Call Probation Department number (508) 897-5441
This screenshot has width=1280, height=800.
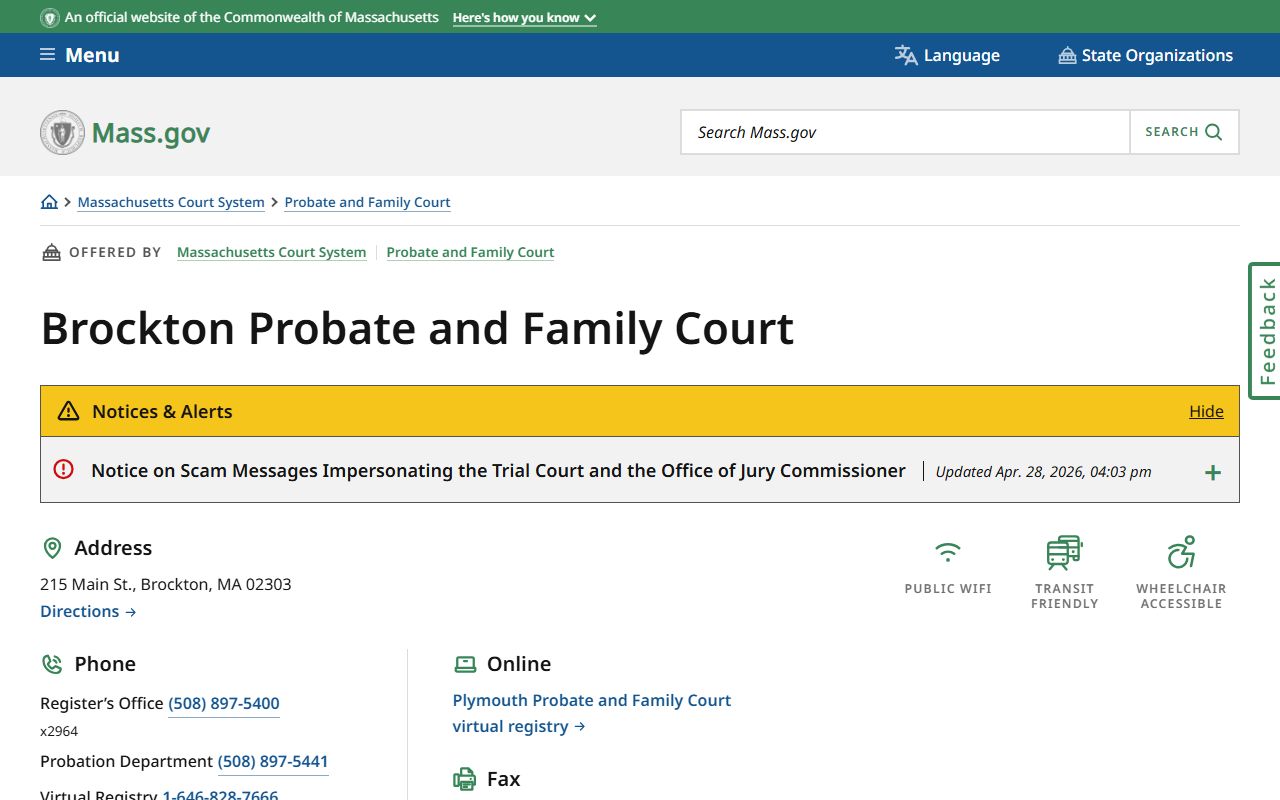tap(273, 761)
